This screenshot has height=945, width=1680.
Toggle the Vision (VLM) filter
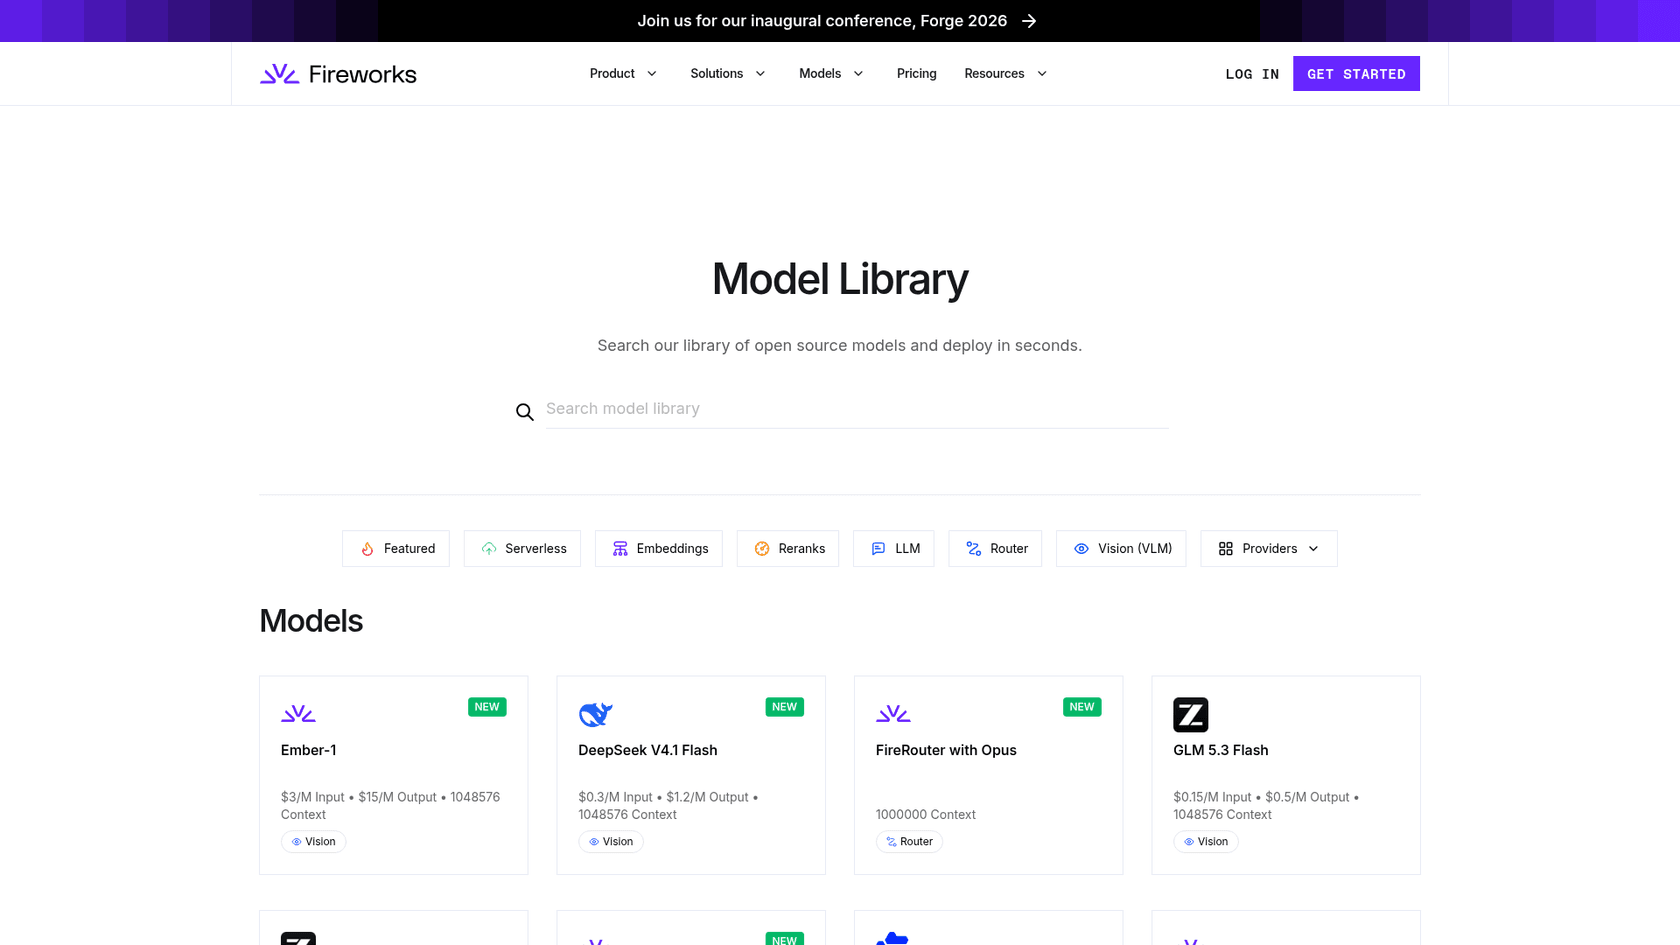pyautogui.click(x=1121, y=549)
